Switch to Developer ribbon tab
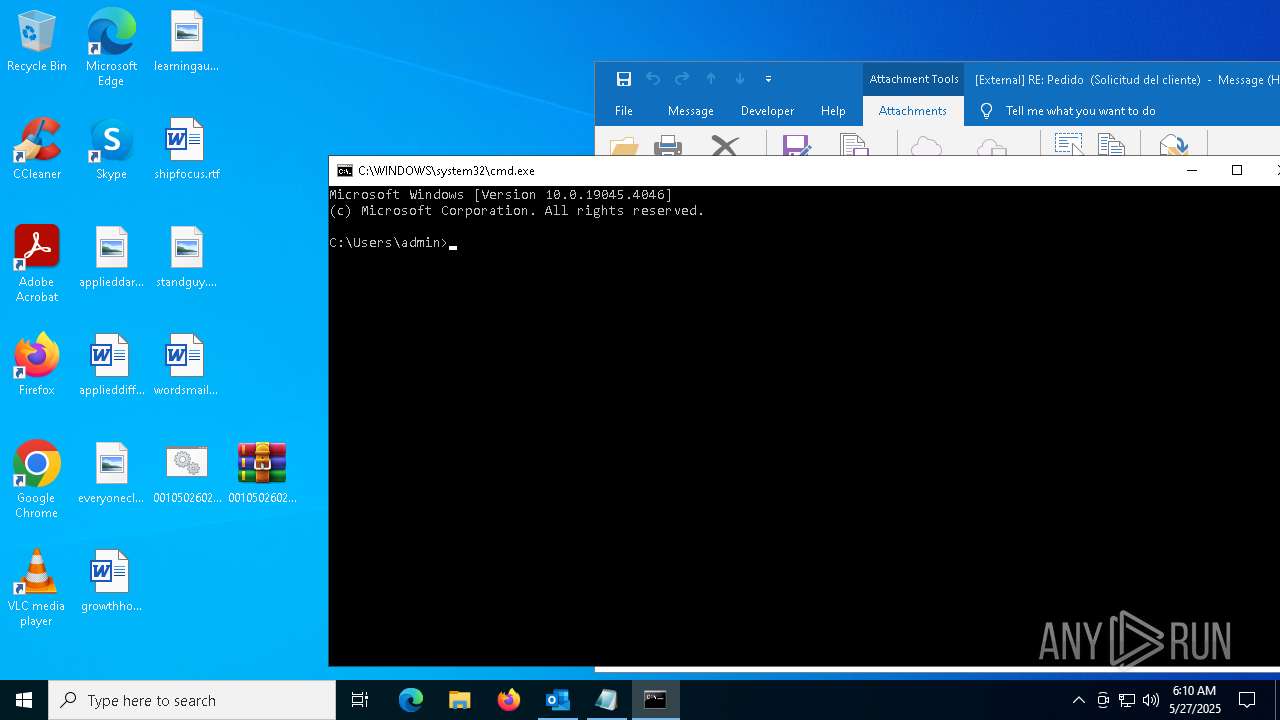 coord(767,111)
